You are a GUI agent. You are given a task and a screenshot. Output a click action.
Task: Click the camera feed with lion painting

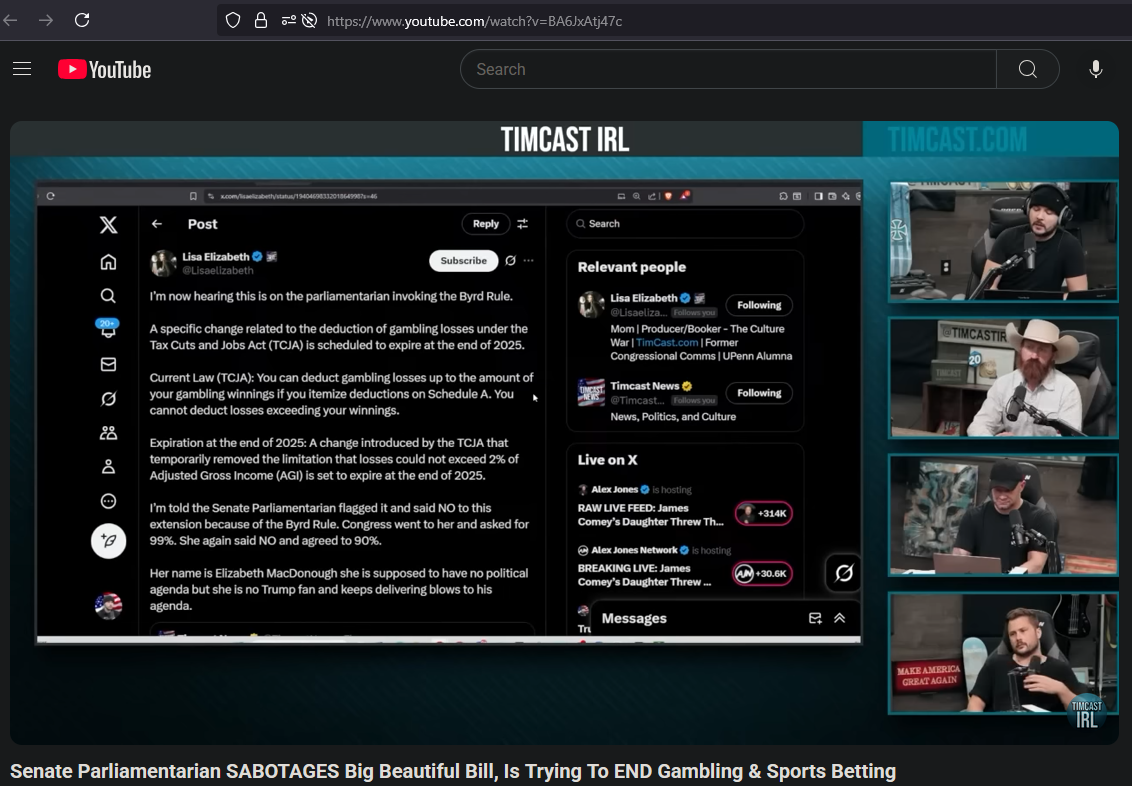(1003, 515)
